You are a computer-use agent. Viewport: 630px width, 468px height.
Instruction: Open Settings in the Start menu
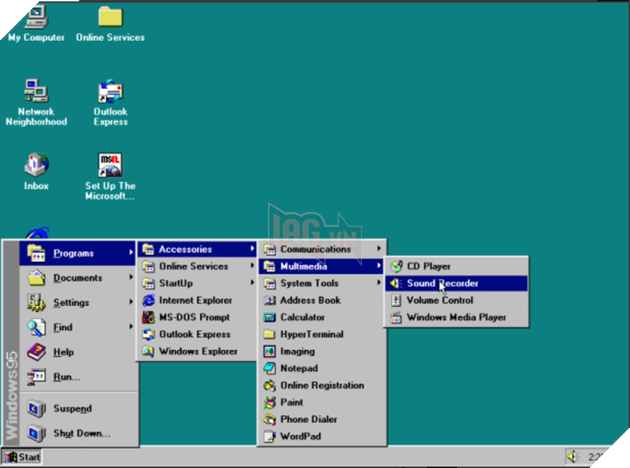click(x=77, y=302)
